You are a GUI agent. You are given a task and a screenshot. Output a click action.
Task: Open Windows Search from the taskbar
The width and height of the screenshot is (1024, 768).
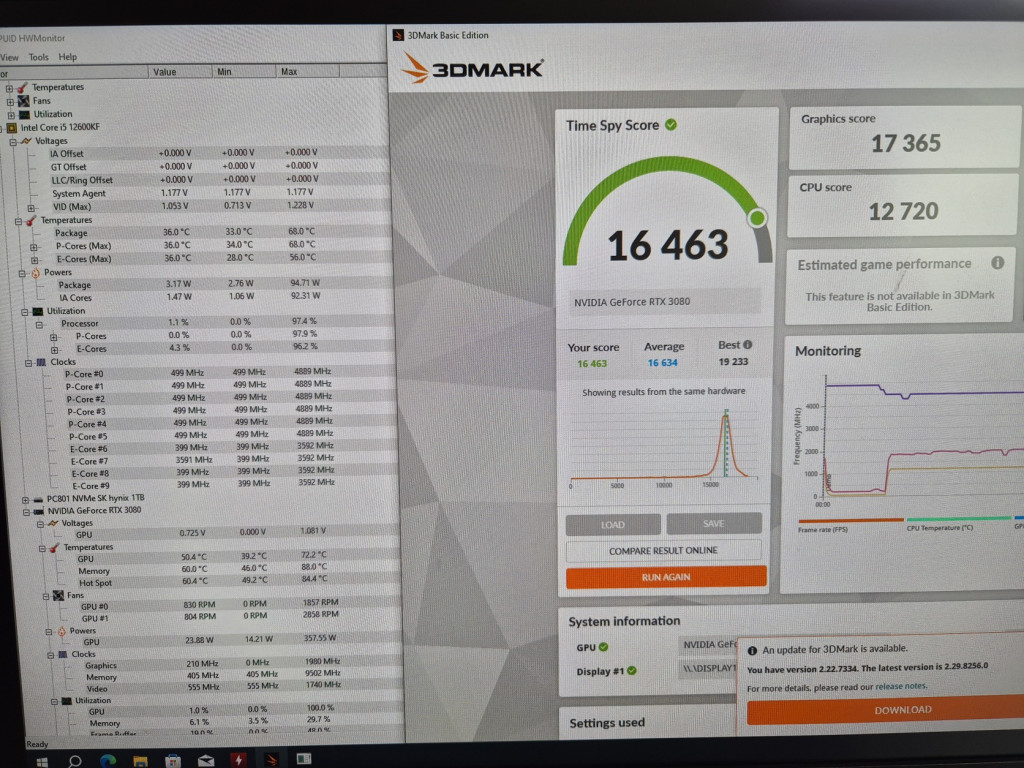click(75, 761)
